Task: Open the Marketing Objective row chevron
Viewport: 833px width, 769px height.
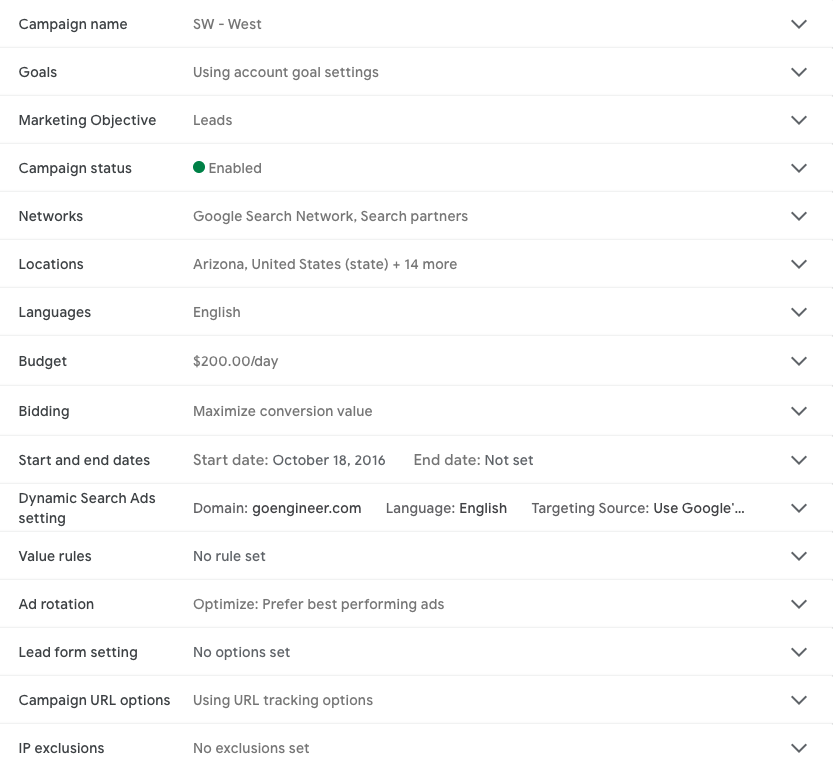Action: pyautogui.click(x=798, y=120)
